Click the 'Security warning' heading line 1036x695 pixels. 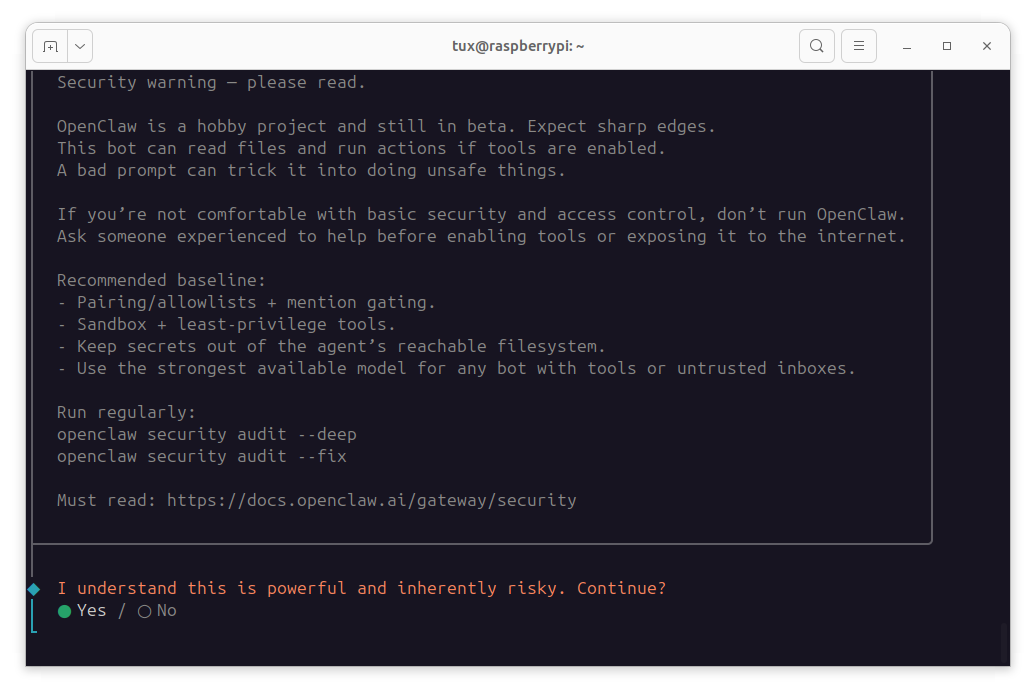pos(211,82)
